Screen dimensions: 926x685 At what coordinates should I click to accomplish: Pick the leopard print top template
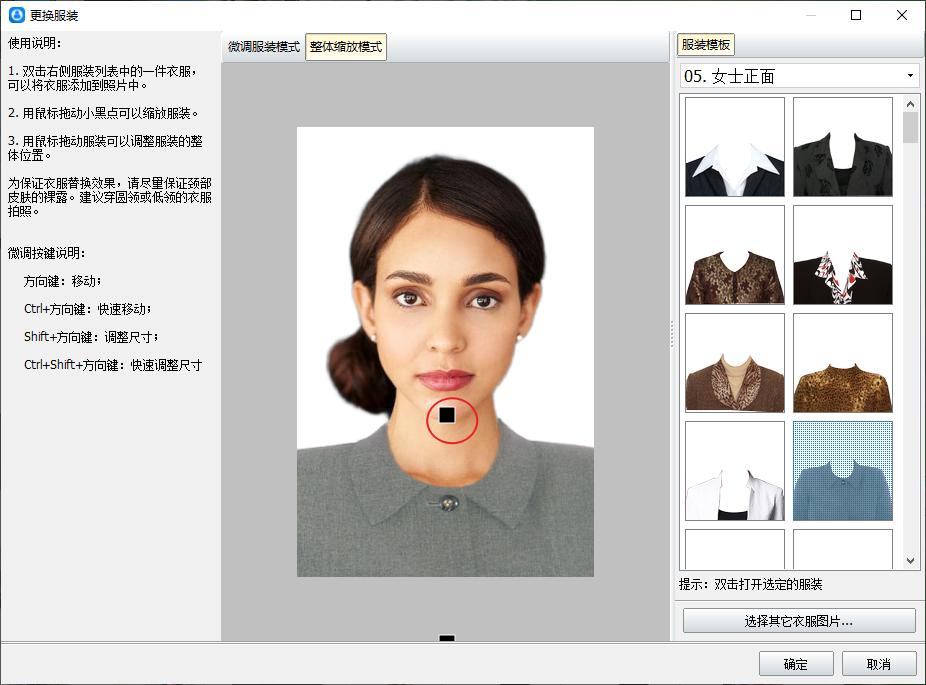[842, 363]
